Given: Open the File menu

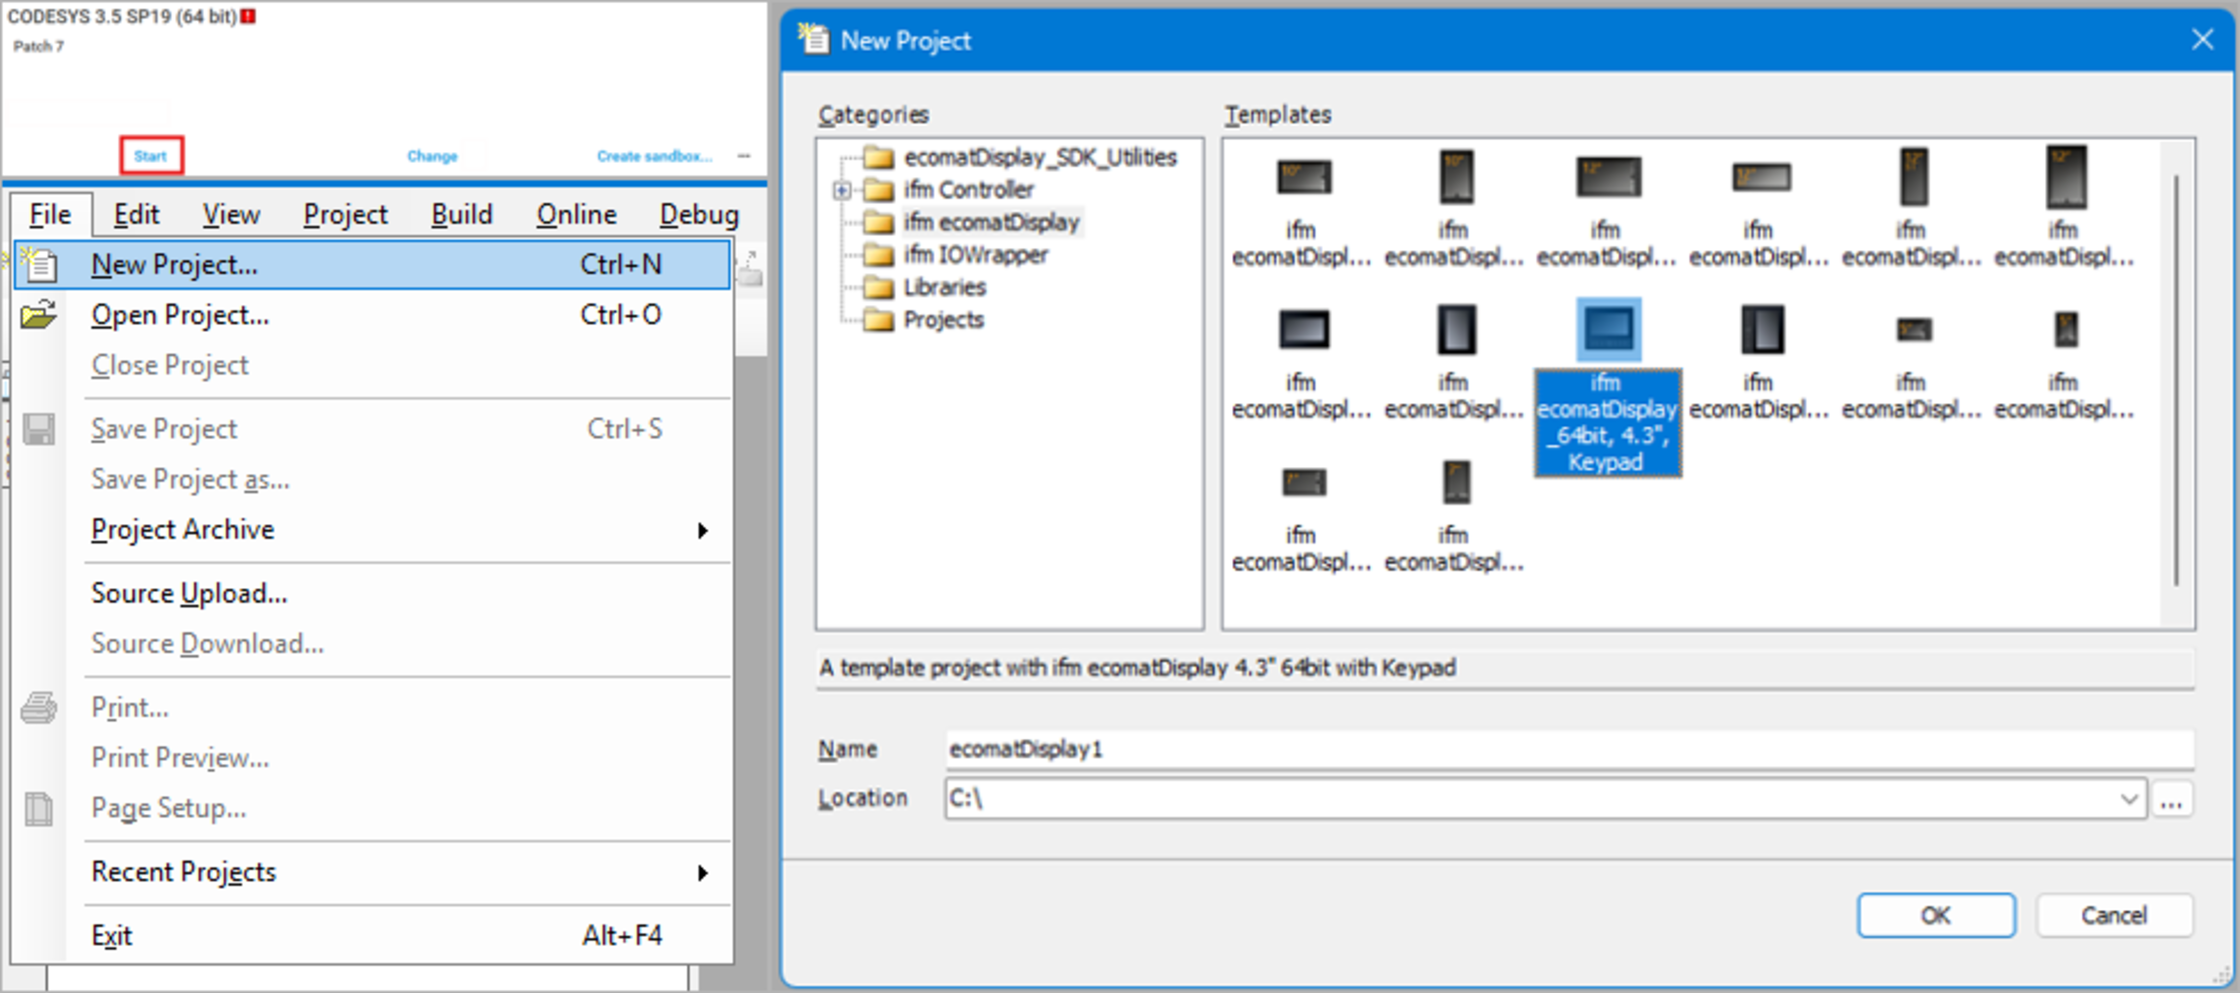Looking at the screenshot, I should coord(50,214).
